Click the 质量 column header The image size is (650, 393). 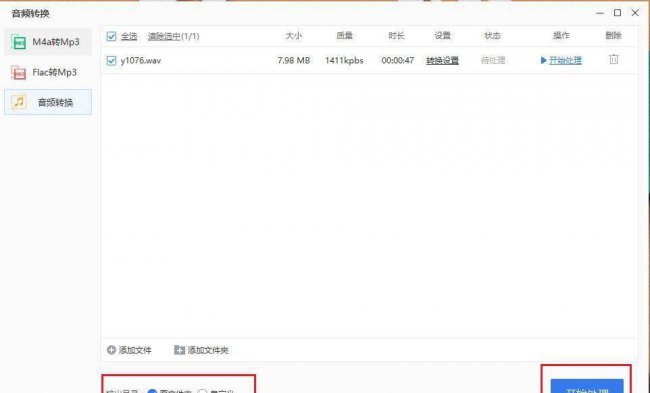[344, 36]
